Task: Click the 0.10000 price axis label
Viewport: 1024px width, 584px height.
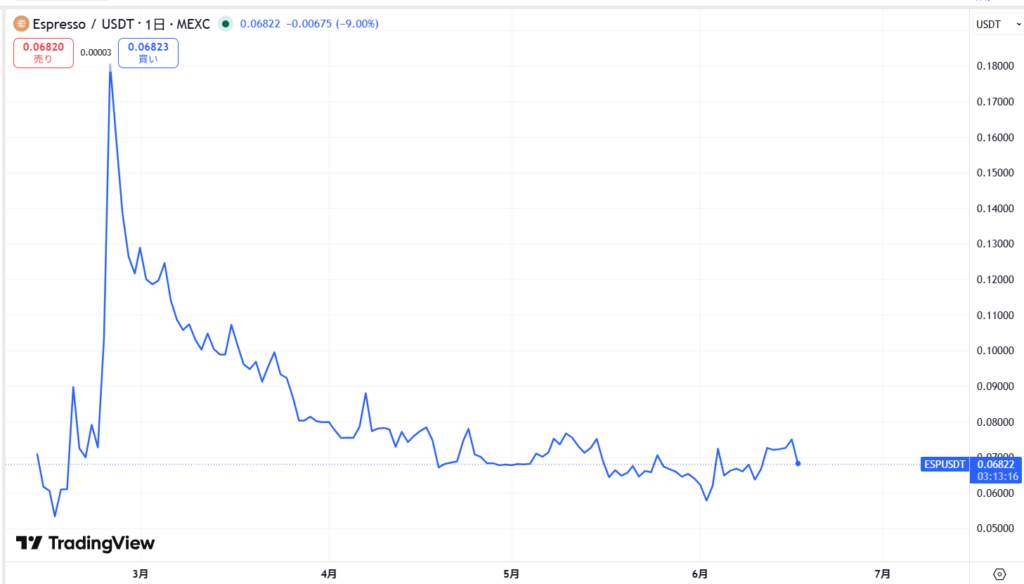Action: [x=995, y=351]
